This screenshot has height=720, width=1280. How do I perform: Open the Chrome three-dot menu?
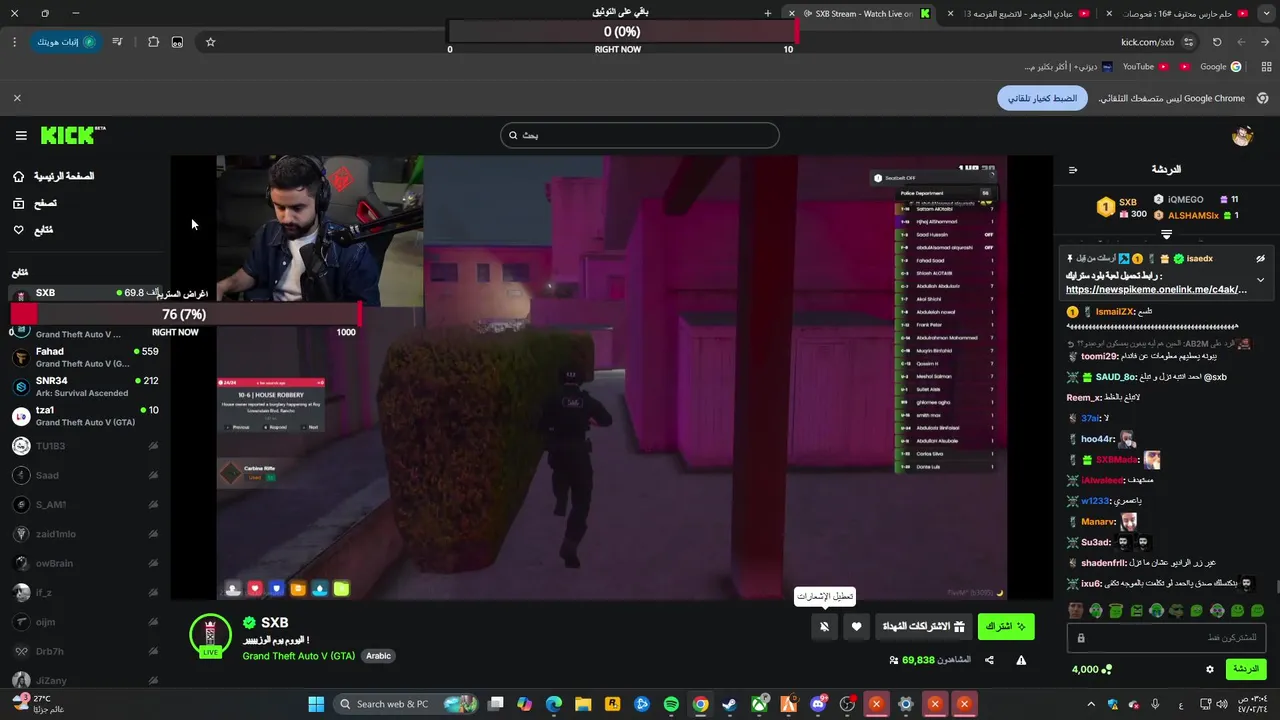[x=14, y=42]
